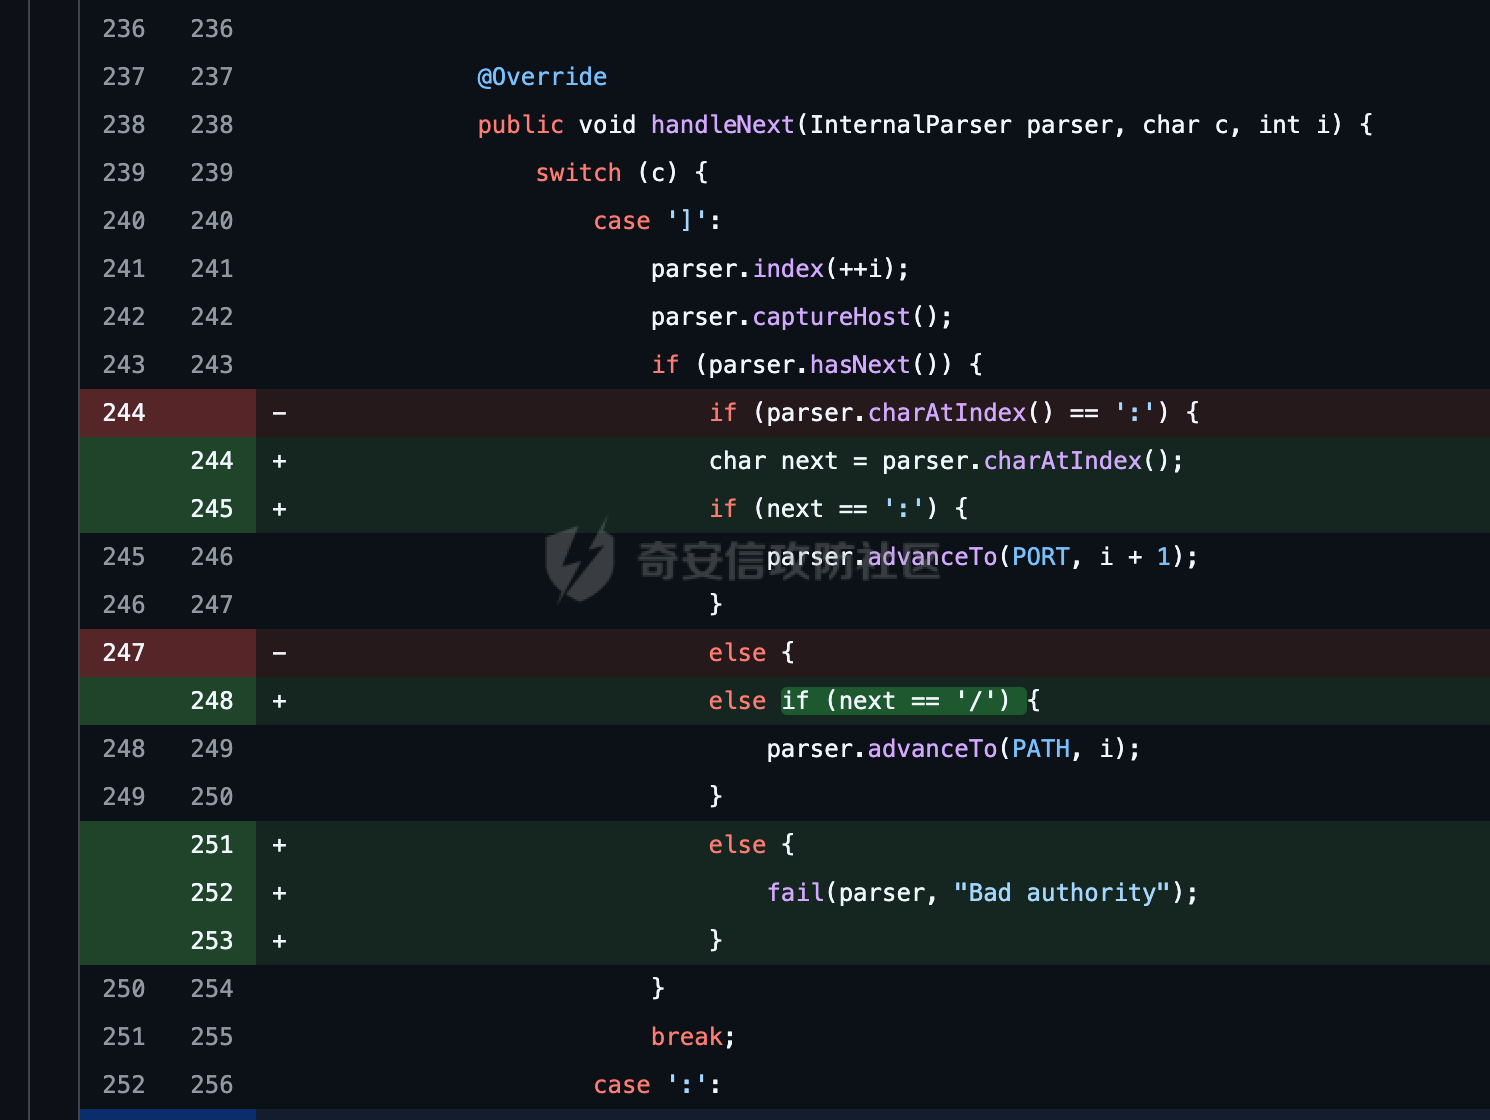Click removed line 'if (parser.charAtIndex() == ':') {'
Image resolution: width=1490 pixels, height=1120 pixels.
954,413
